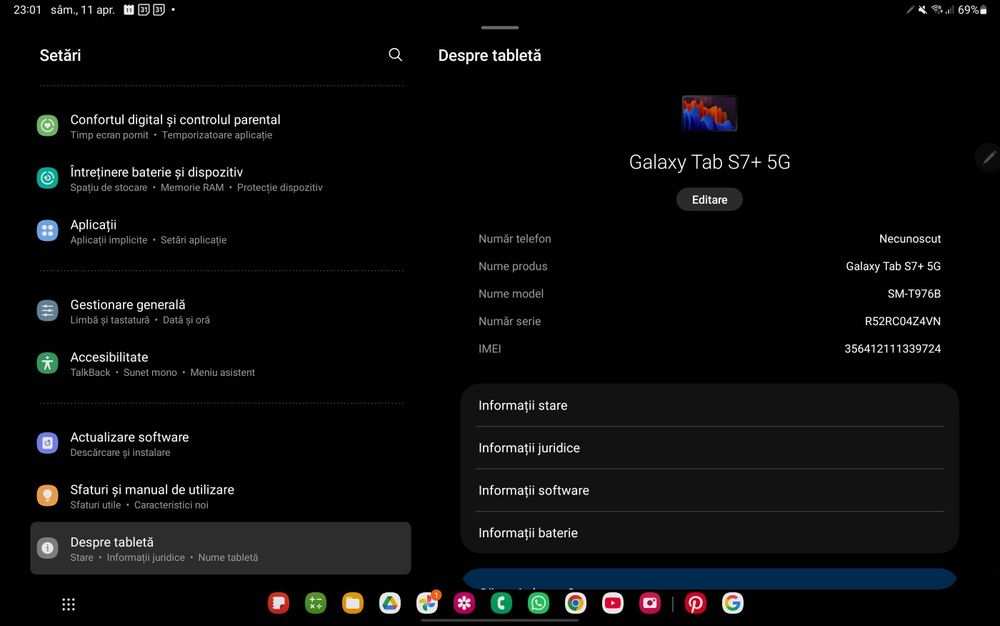Open Actualizare software entry
The width and height of the screenshot is (1000, 626).
(221, 444)
